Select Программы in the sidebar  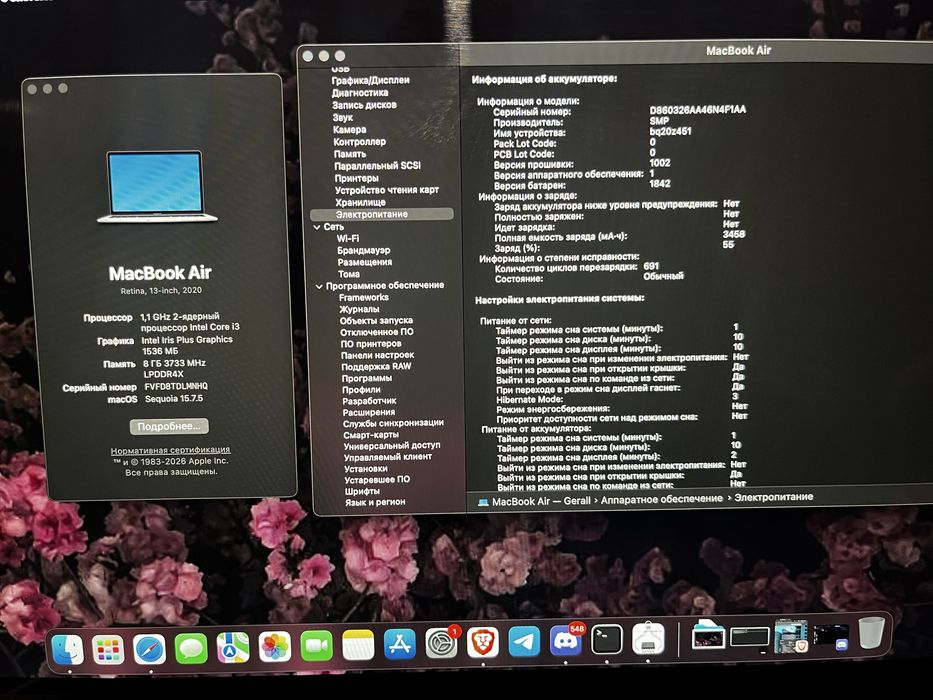pos(367,379)
